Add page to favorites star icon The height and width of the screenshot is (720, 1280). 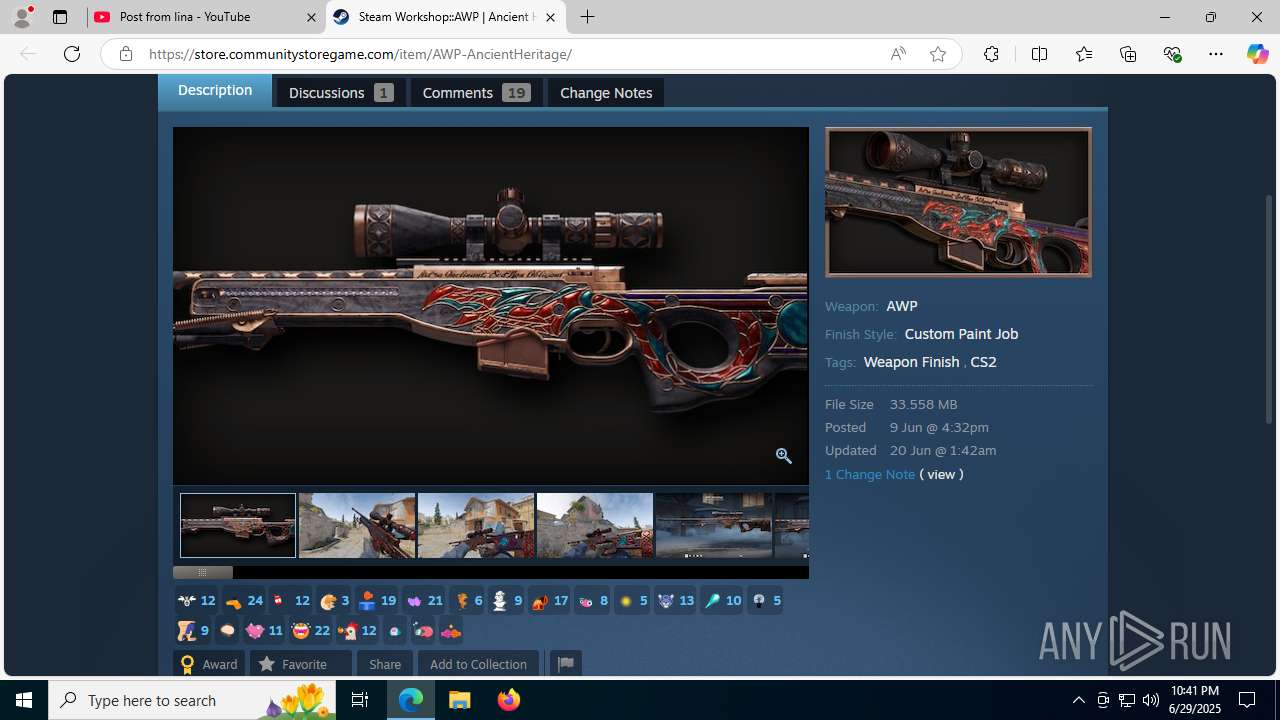938,54
